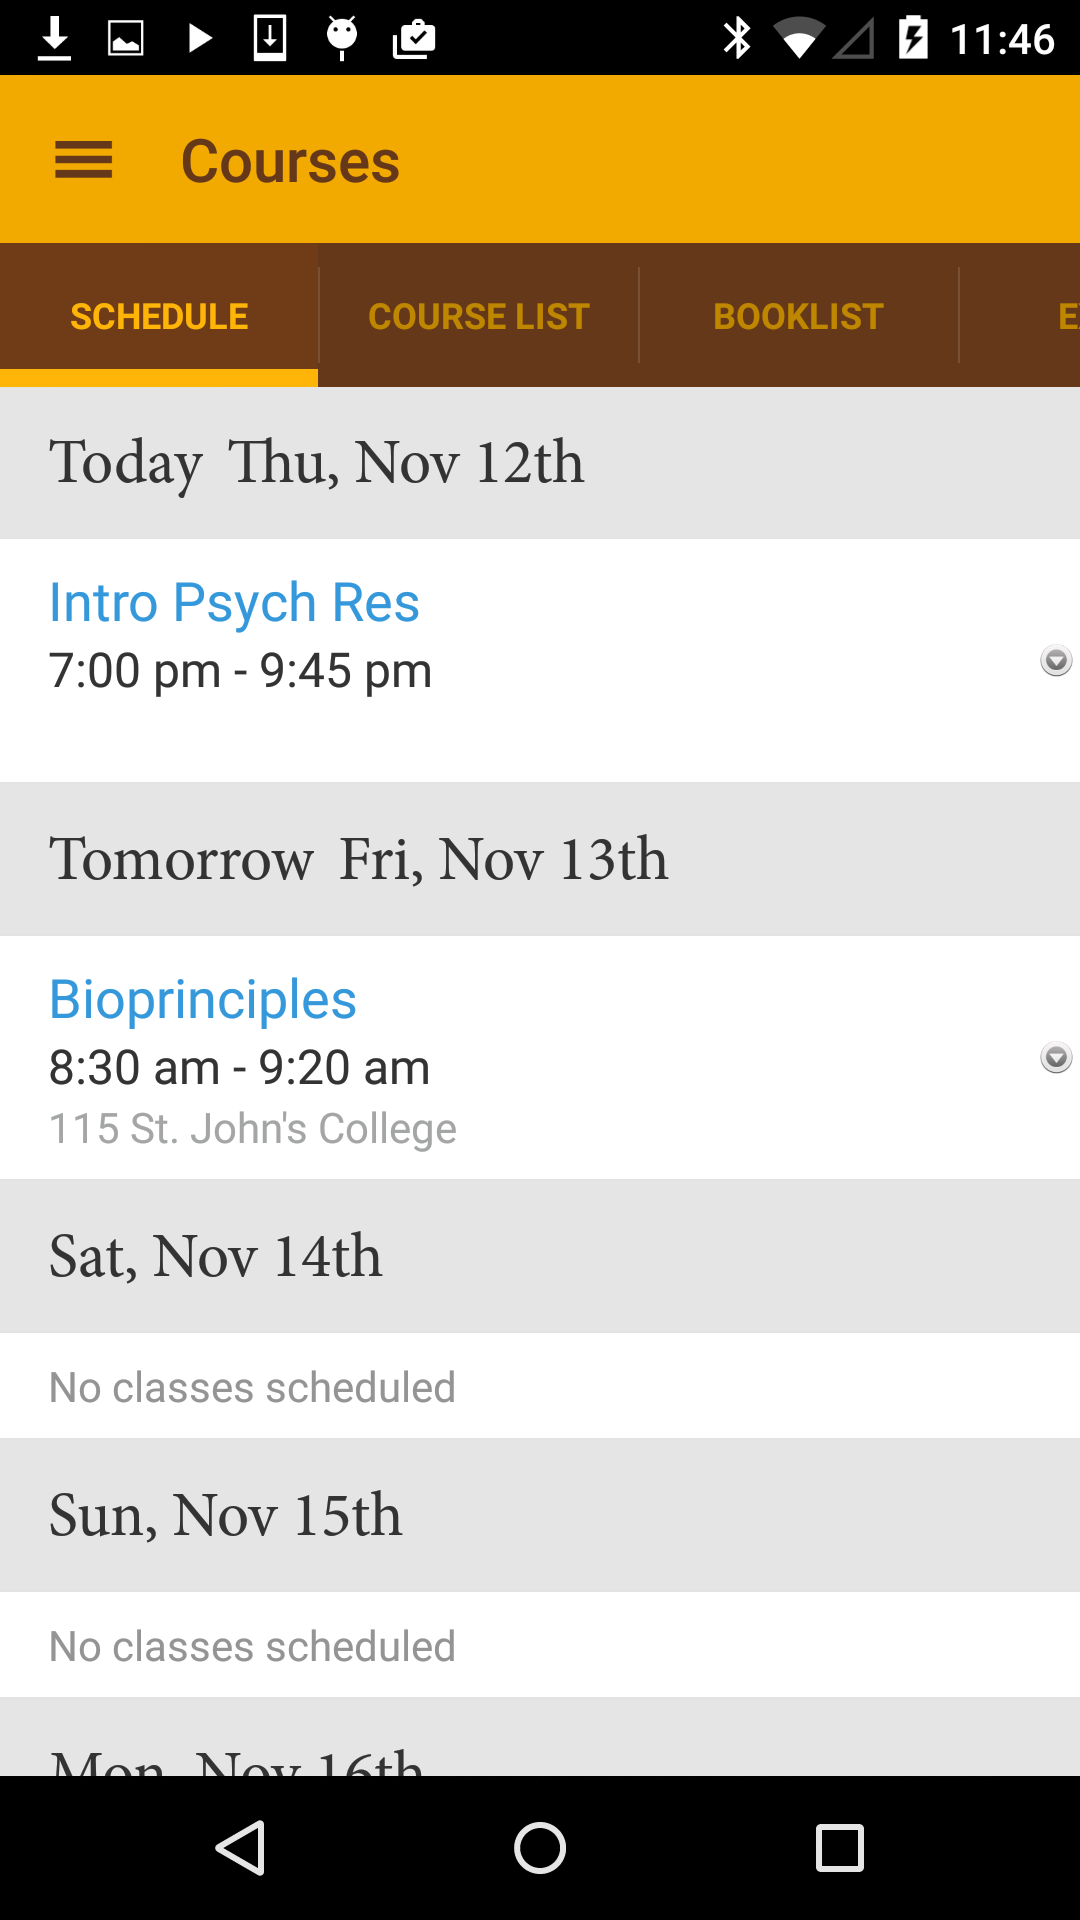Open the Intro Psych Res course link
Screen dimensions: 1080x1920
[234, 603]
